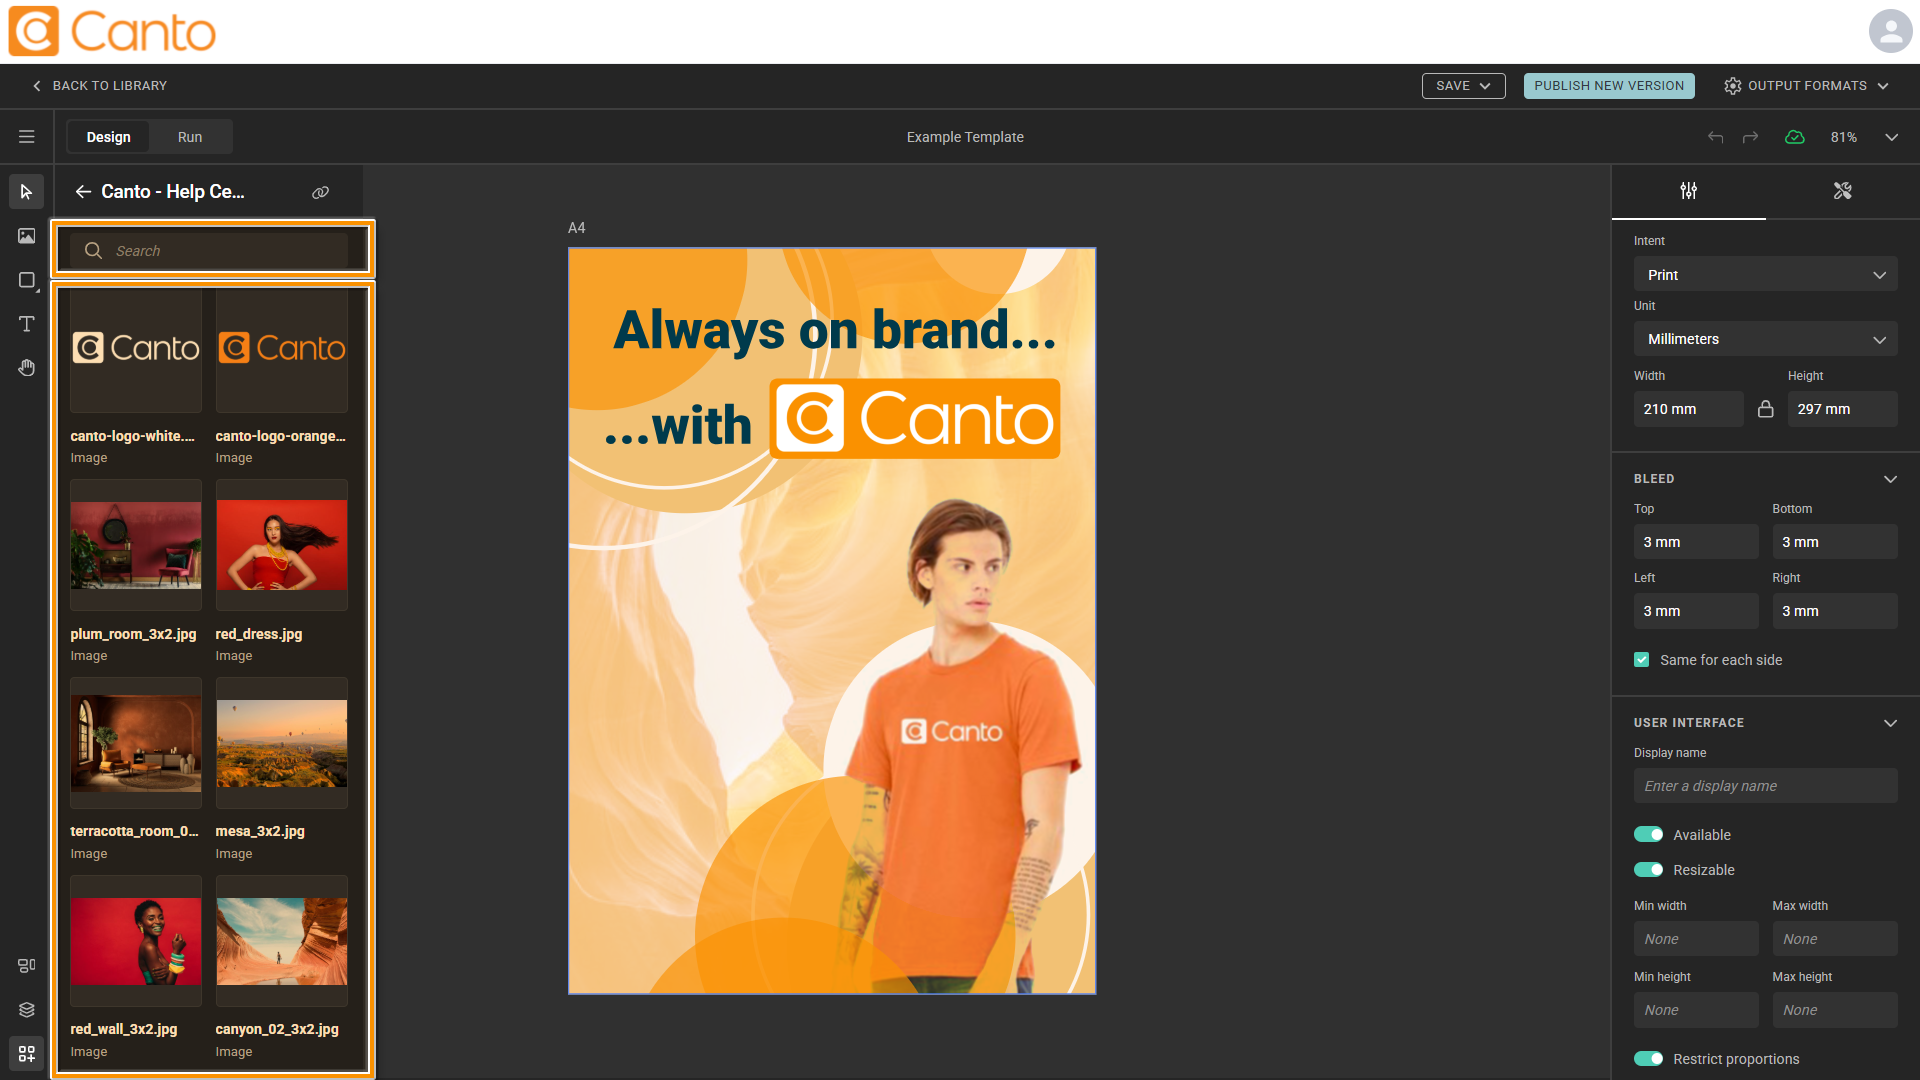
Task: Edit the Height 297 mm field
Action: [1842, 409]
